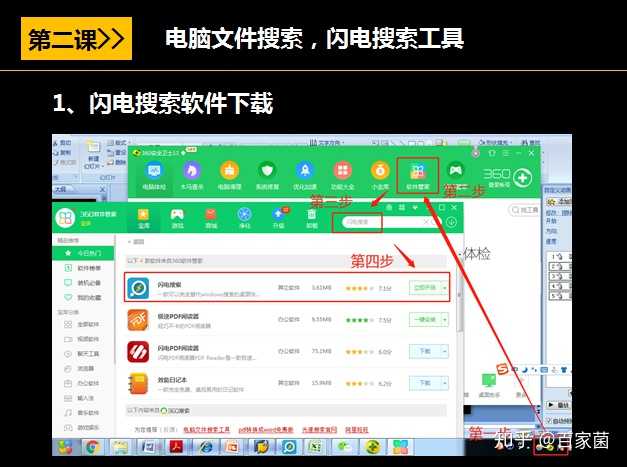The width and height of the screenshot is (627, 467).
Task: Switch to the 净化 tab
Action: pyautogui.click(x=244, y=219)
